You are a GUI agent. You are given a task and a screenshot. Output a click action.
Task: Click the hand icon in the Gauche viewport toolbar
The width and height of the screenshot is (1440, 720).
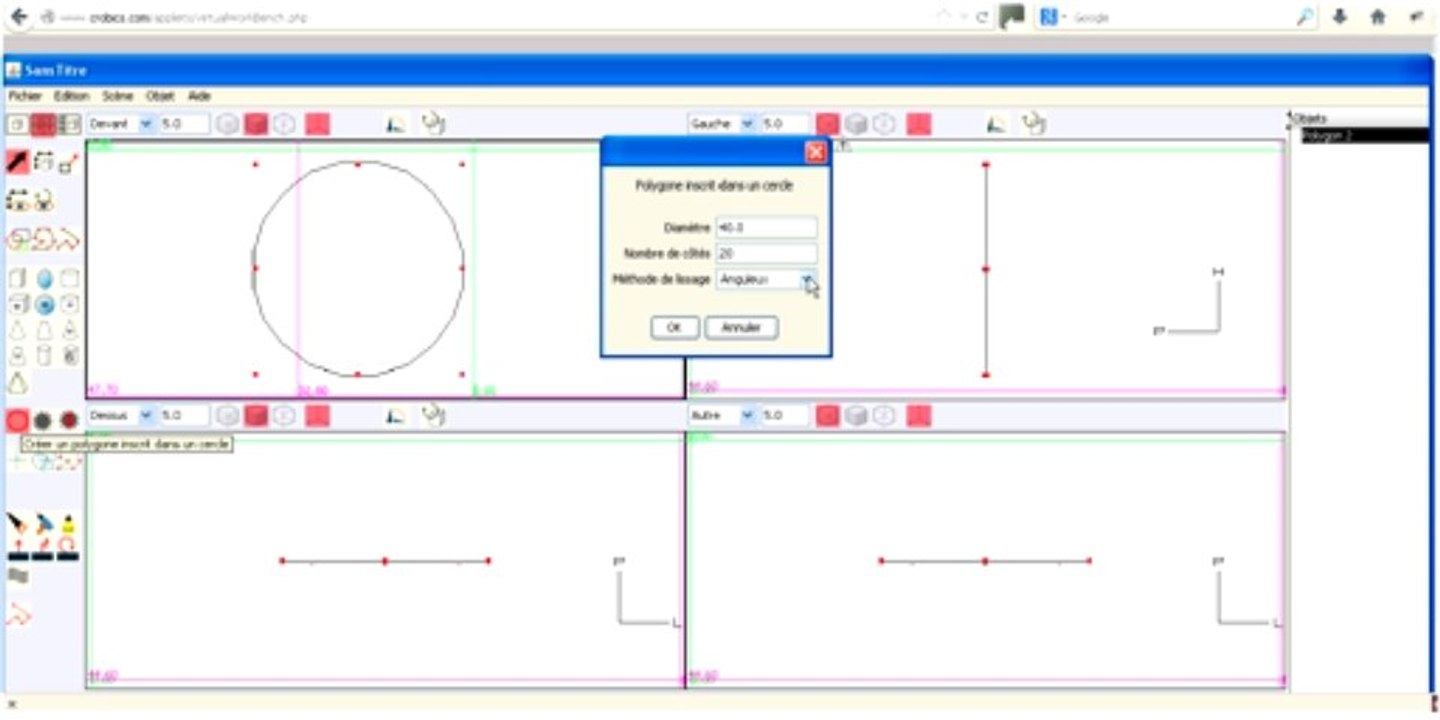[x=1033, y=124]
